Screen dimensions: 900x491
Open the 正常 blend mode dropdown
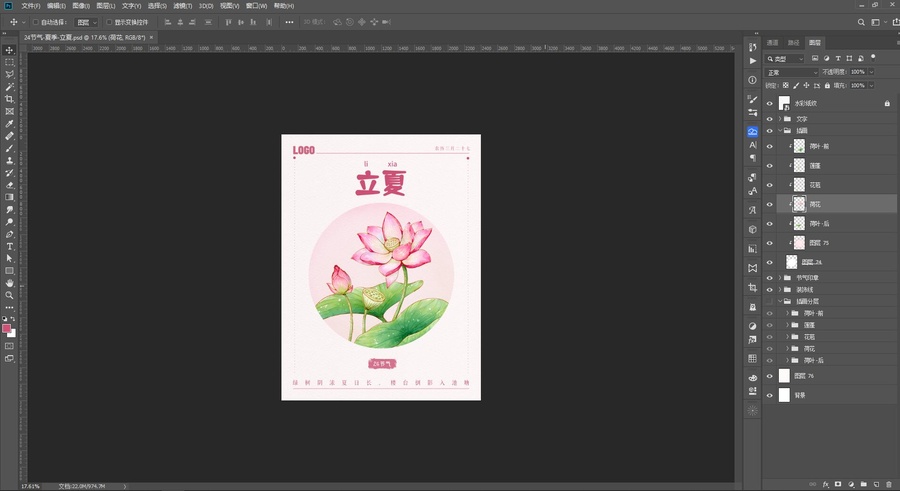click(792, 72)
